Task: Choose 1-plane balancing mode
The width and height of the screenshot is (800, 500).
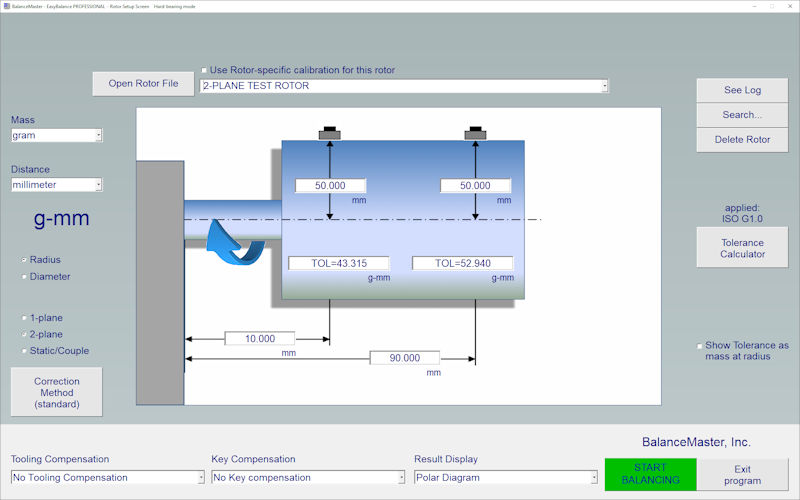Action: tap(24, 318)
